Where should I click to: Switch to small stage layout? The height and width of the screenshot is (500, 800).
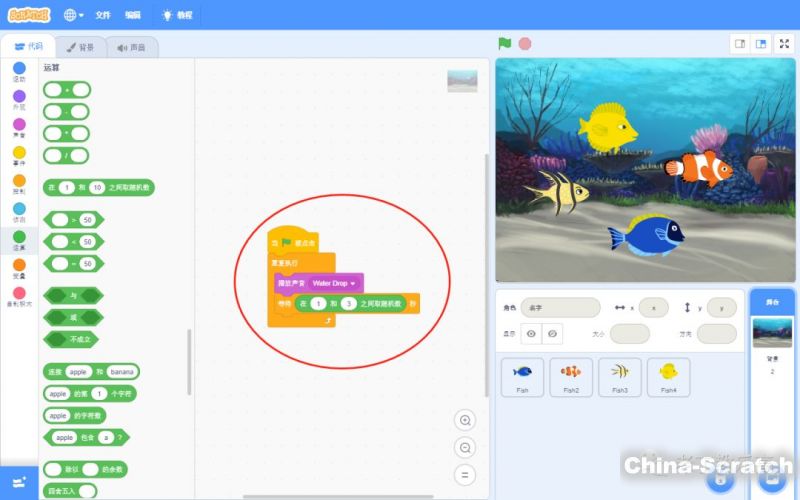click(741, 44)
